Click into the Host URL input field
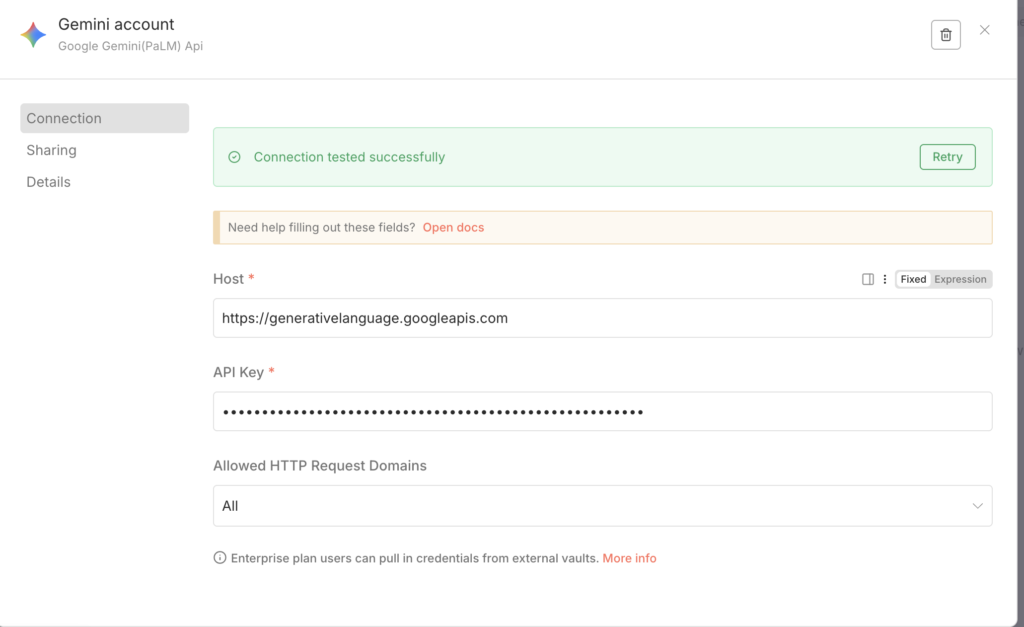Screen dimensions: 1024x627 pyautogui.click(x=602, y=318)
